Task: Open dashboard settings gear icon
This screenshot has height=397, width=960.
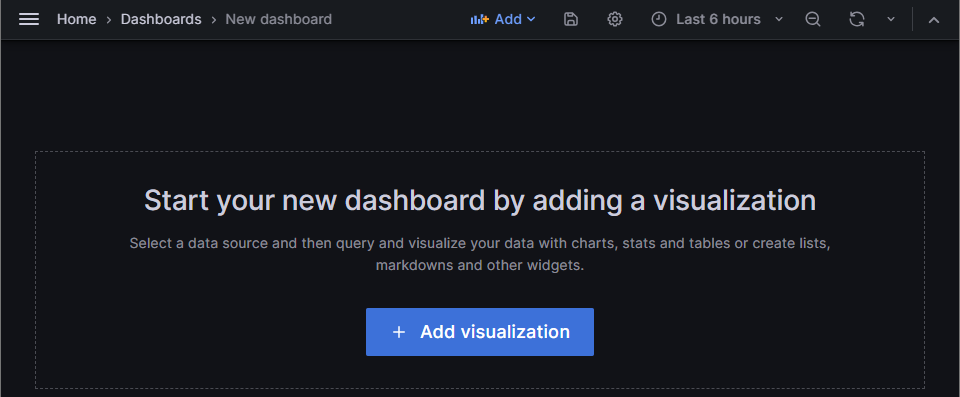Action: coord(615,20)
